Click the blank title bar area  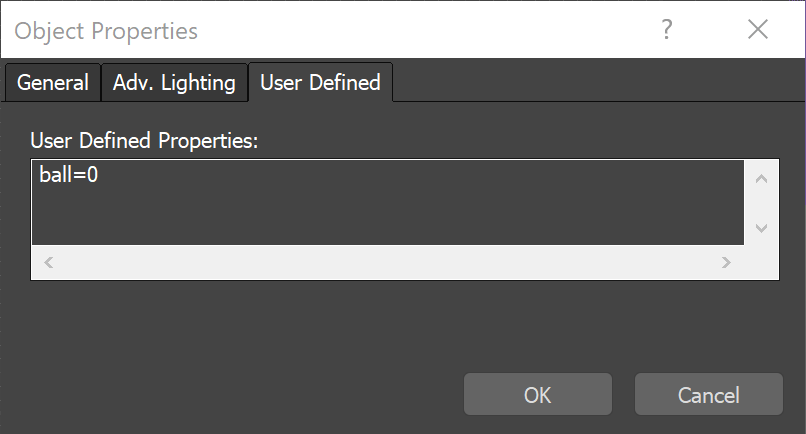coord(420,30)
